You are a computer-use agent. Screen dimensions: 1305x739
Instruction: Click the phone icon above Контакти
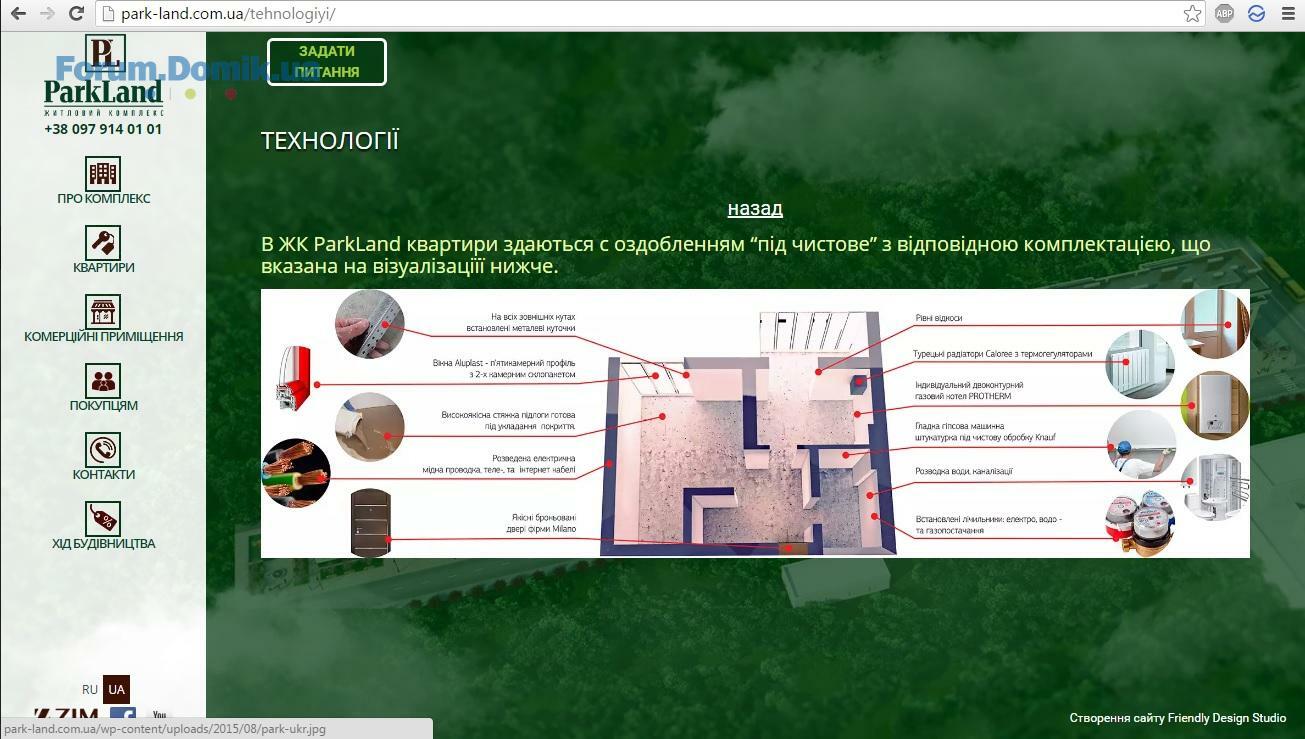(x=103, y=449)
